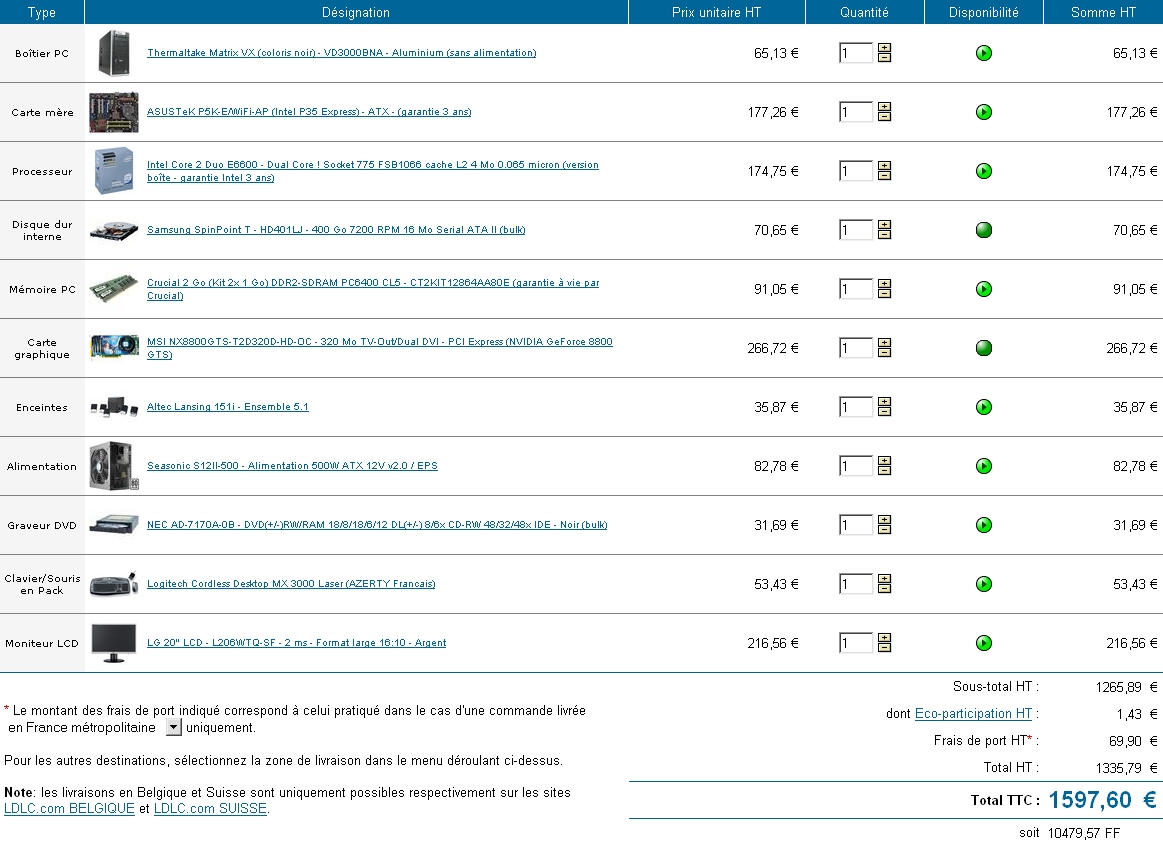Click the green availability icon for Thermaltake case
This screenshot has width=1163, height=844.
pos(983,53)
